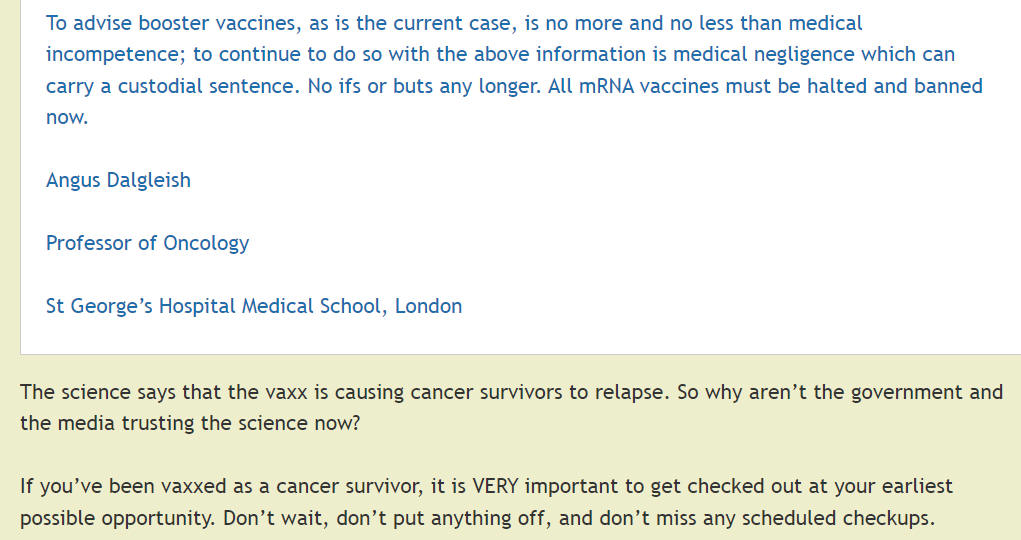Image resolution: width=1021 pixels, height=540 pixels.
Task: Click the capitalized word 'VERY'
Action: [x=496, y=487]
